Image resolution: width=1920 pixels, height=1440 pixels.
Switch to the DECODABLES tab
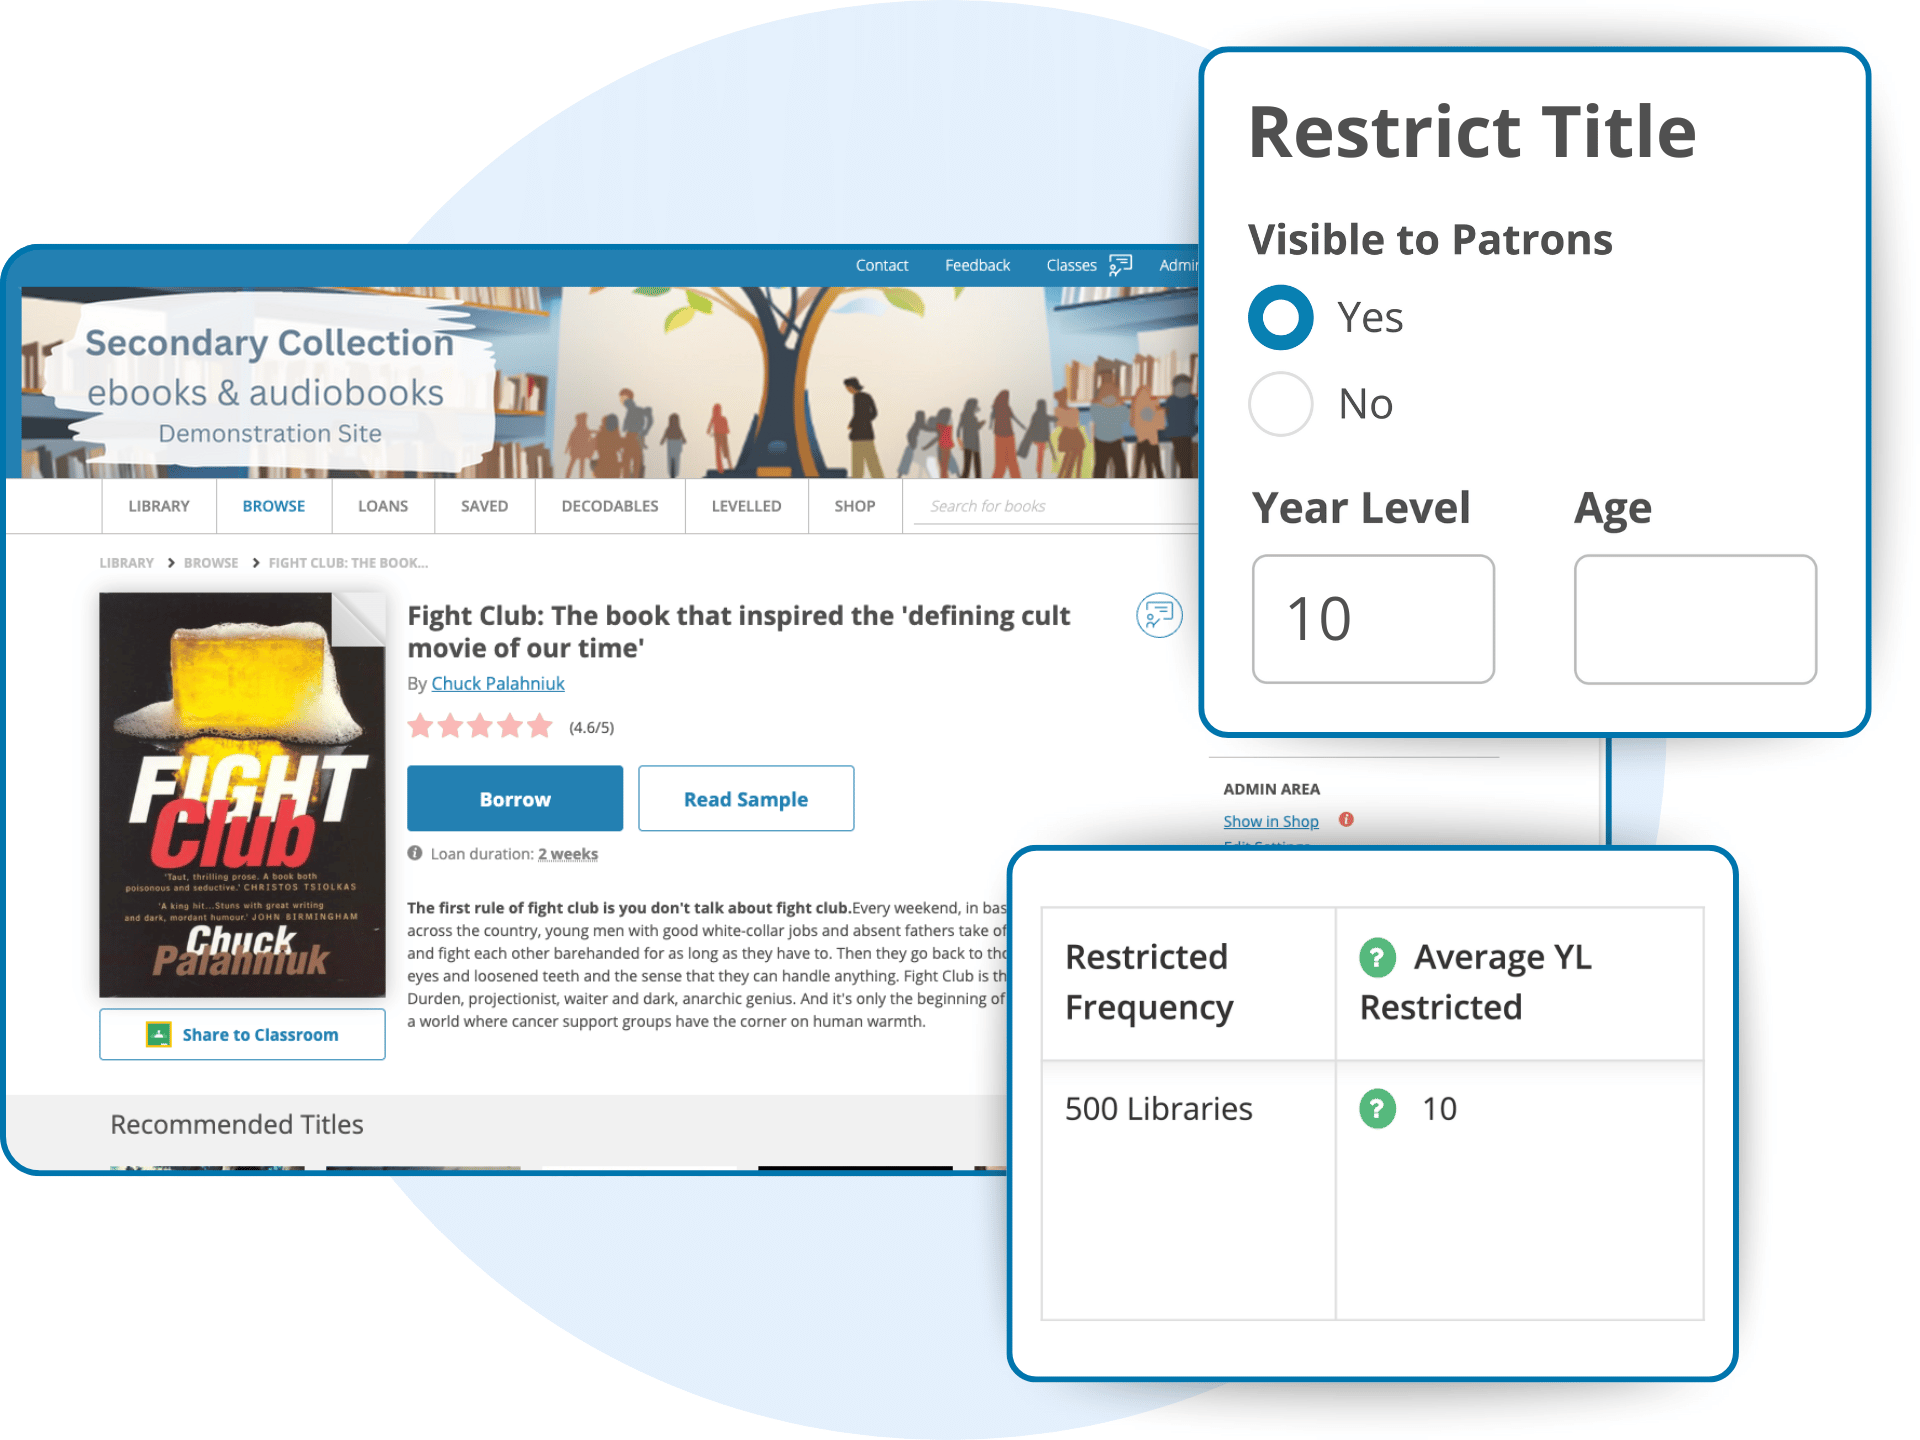609,506
